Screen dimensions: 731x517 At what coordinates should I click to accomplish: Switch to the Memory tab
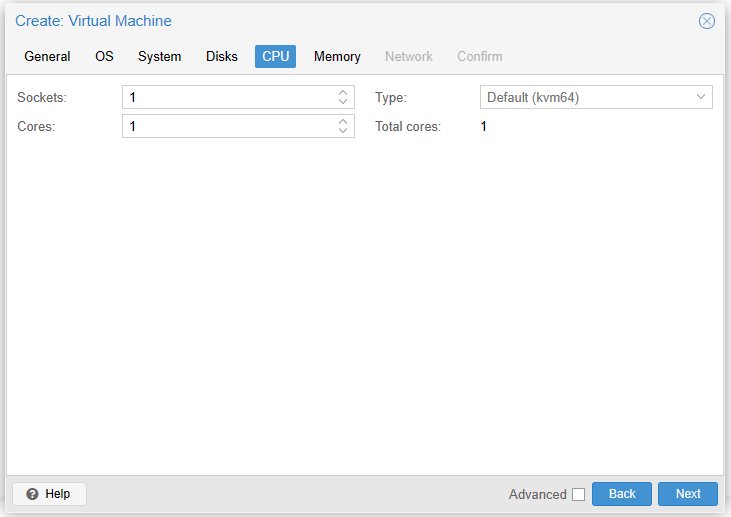337,57
